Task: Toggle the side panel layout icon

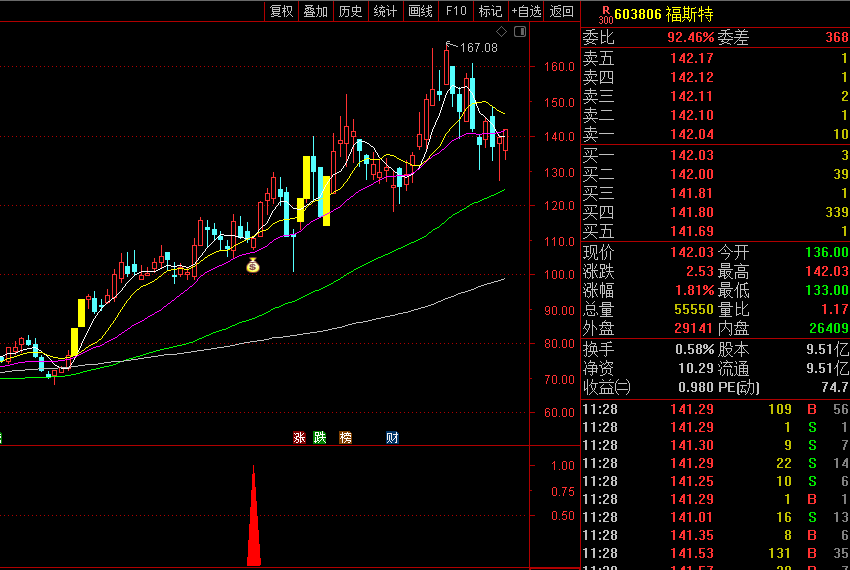Action: 520,31
